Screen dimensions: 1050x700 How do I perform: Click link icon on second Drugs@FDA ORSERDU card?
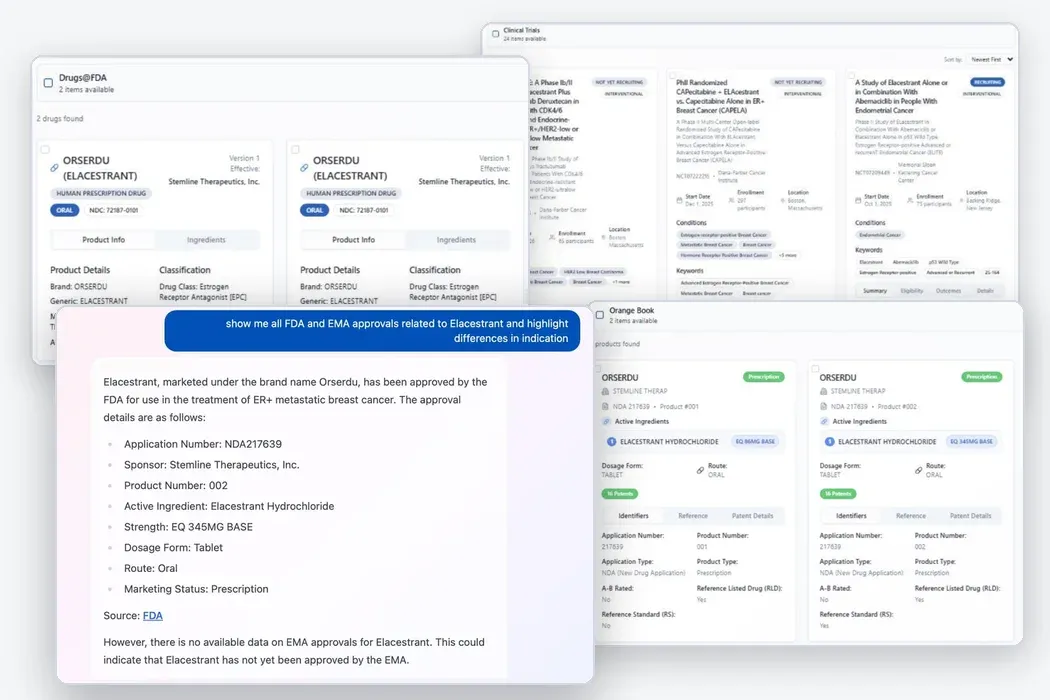[304, 168]
